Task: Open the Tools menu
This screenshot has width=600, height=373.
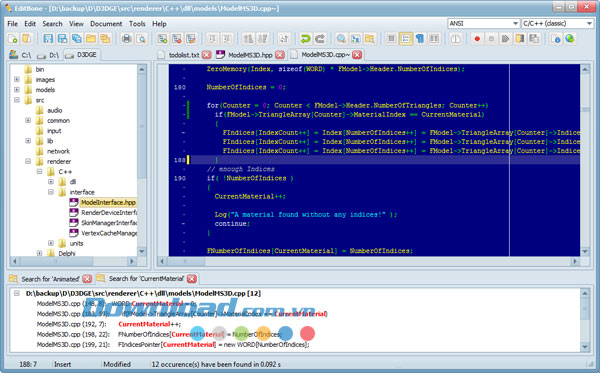Action: tap(137, 24)
